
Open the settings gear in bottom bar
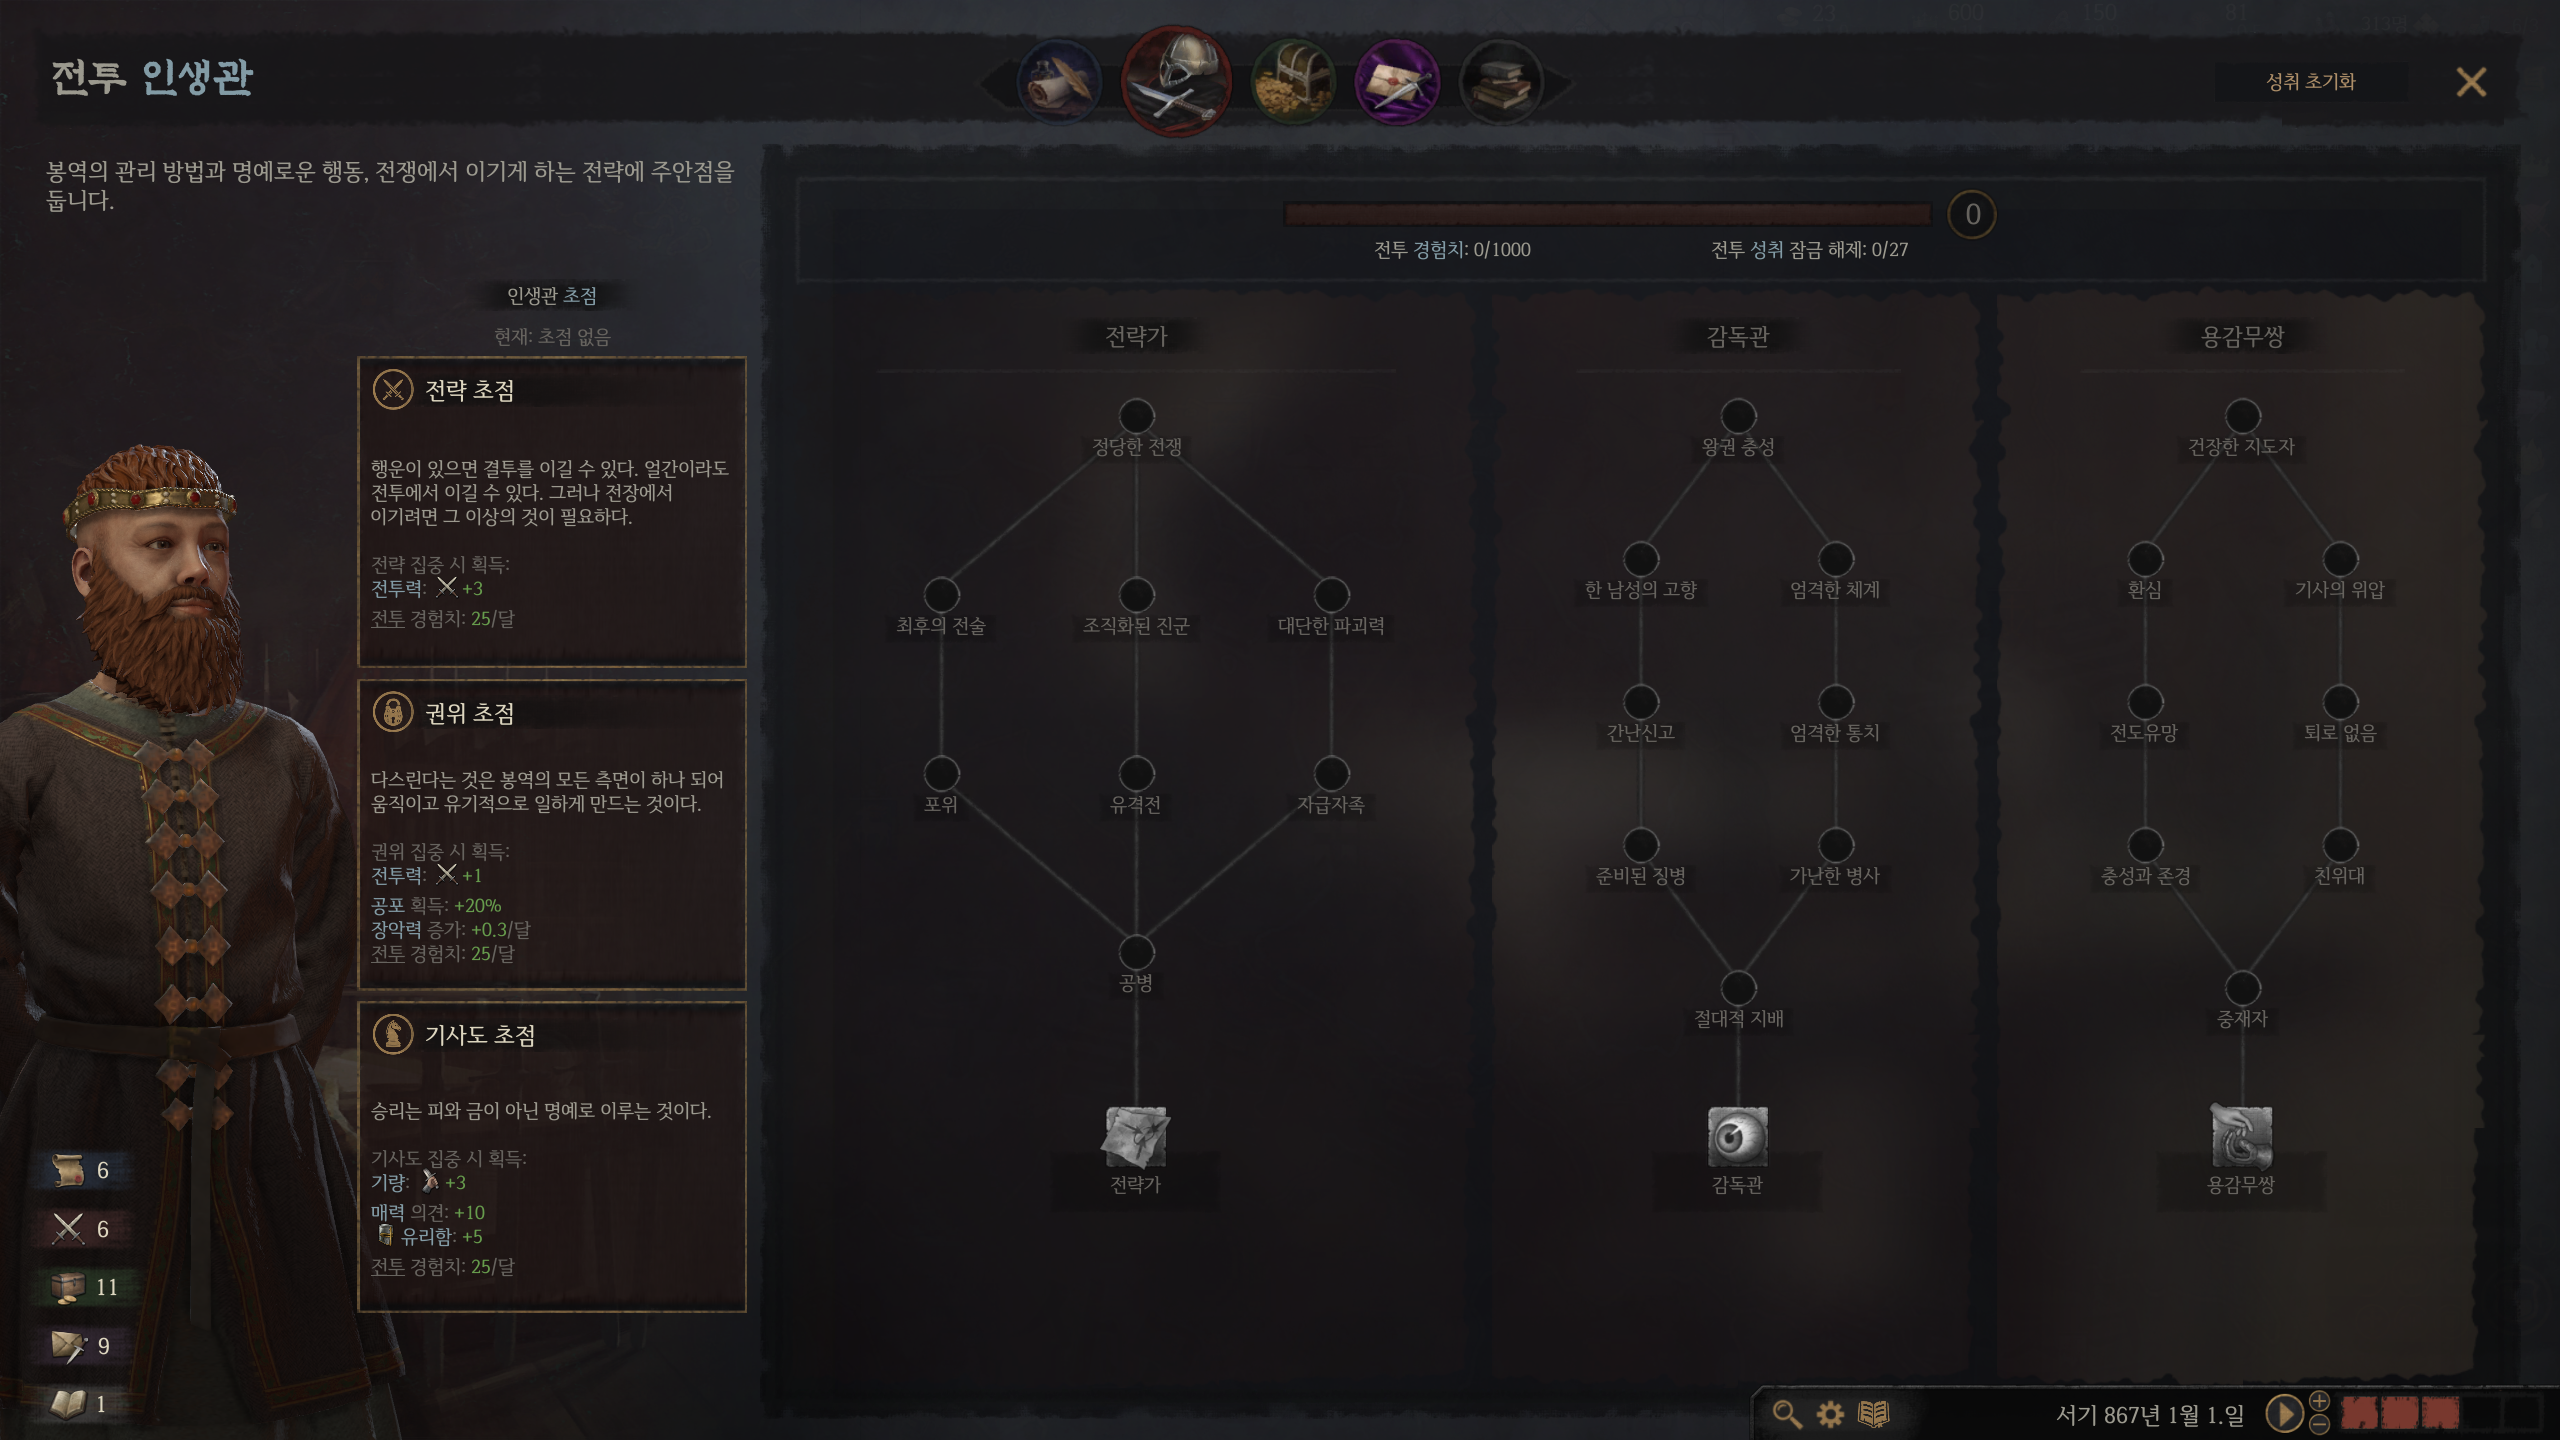click(1830, 1414)
